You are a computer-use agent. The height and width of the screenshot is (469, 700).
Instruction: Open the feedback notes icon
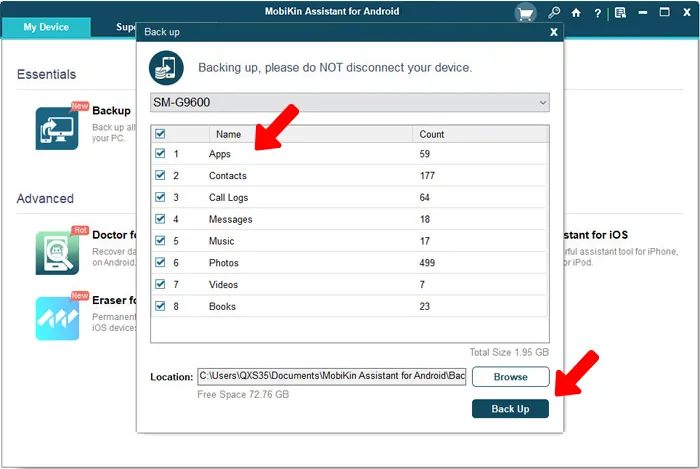(x=620, y=12)
